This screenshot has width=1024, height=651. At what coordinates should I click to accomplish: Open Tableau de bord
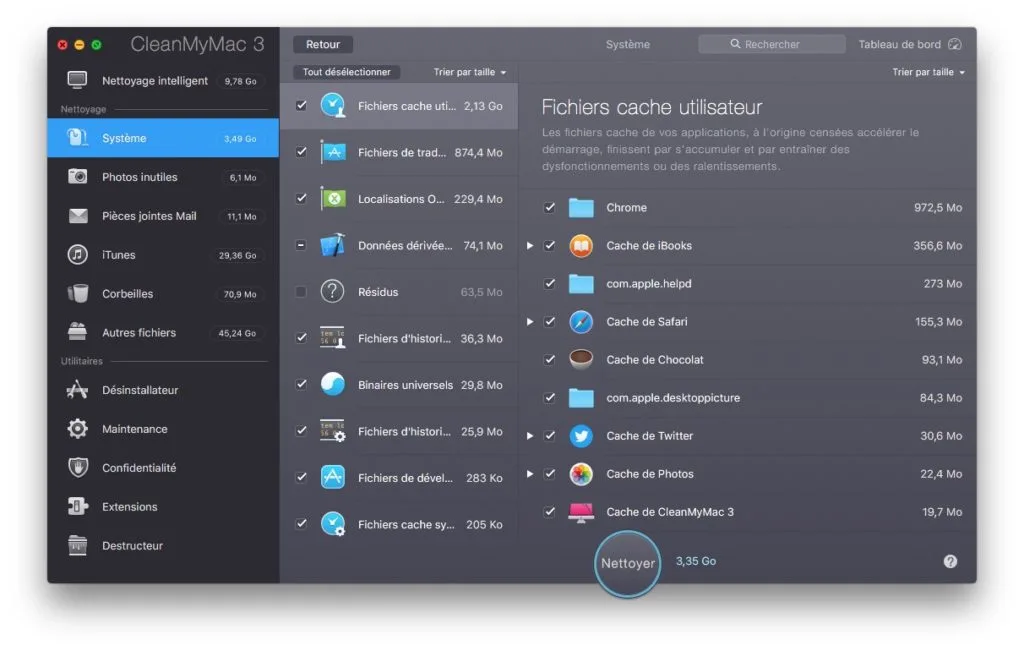[x=910, y=44]
